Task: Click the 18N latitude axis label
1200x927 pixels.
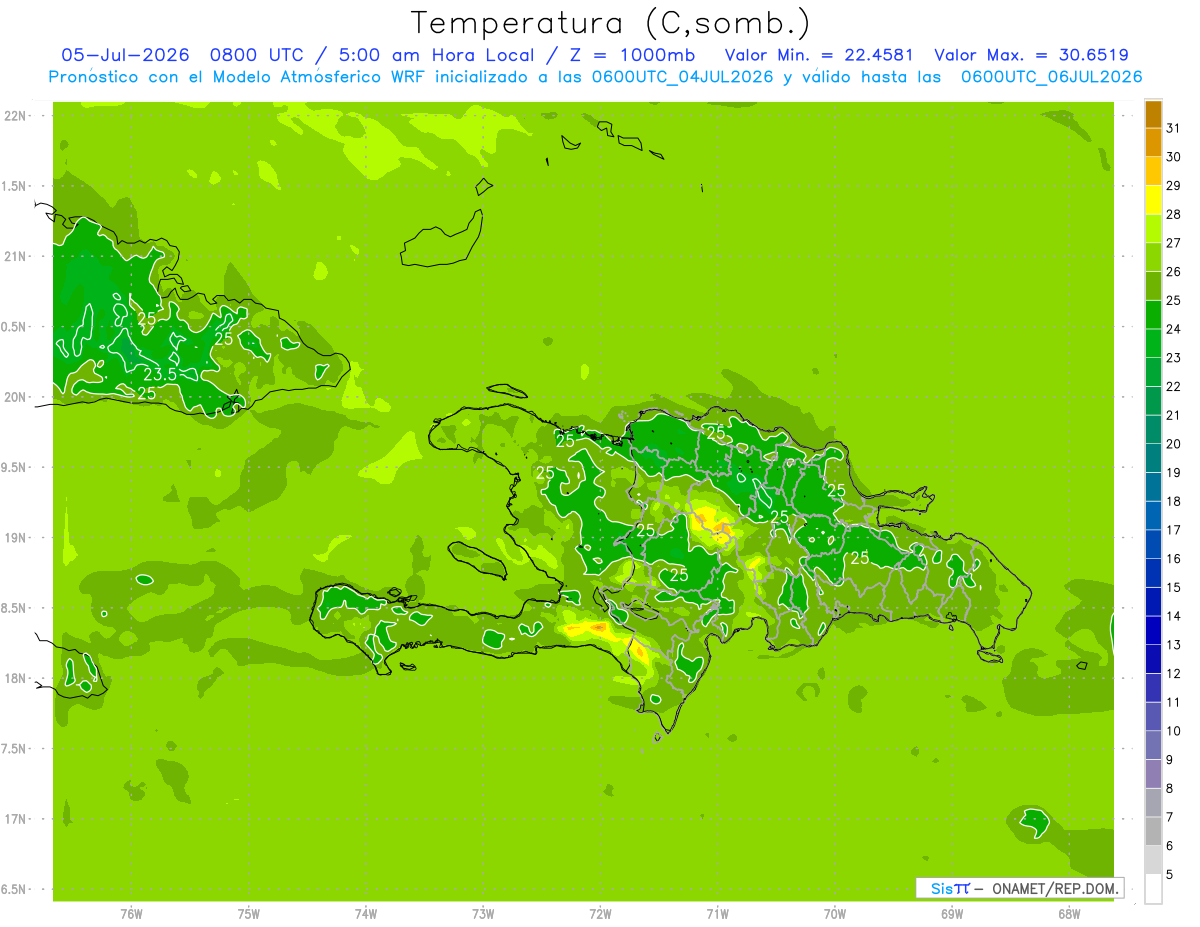Action: (16, 678)
